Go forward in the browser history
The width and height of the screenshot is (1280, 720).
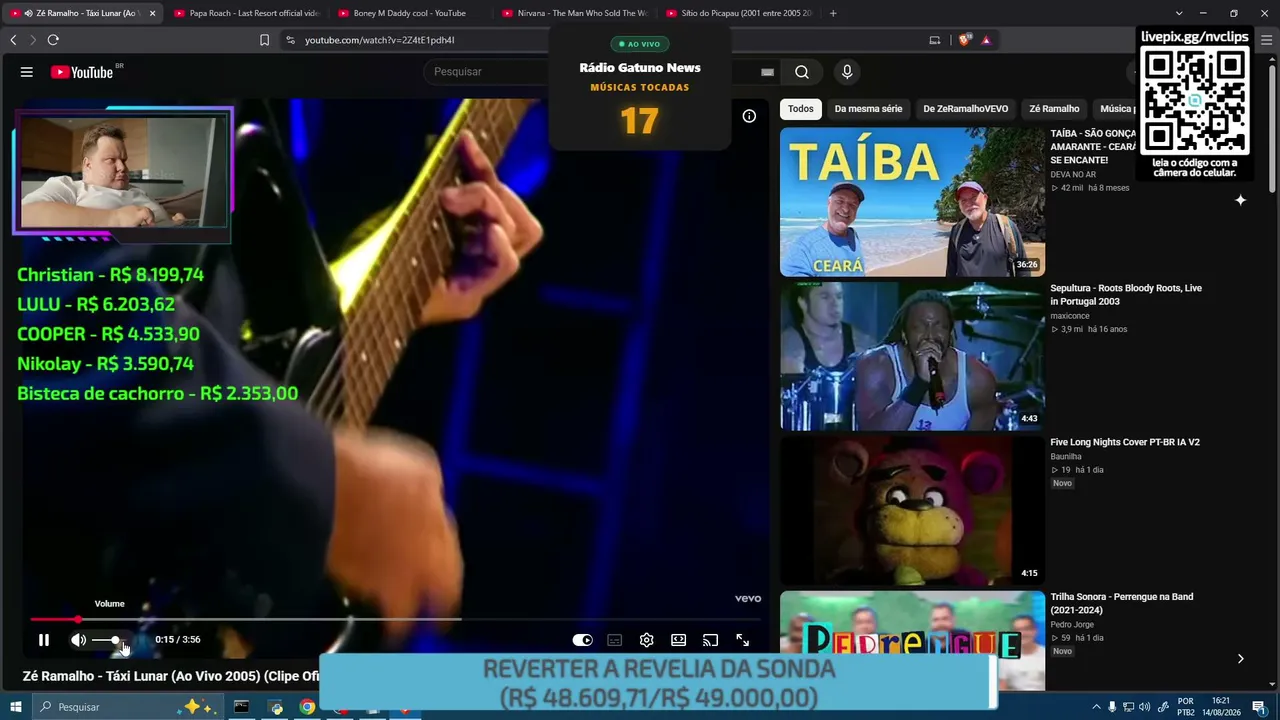(32, 40)
